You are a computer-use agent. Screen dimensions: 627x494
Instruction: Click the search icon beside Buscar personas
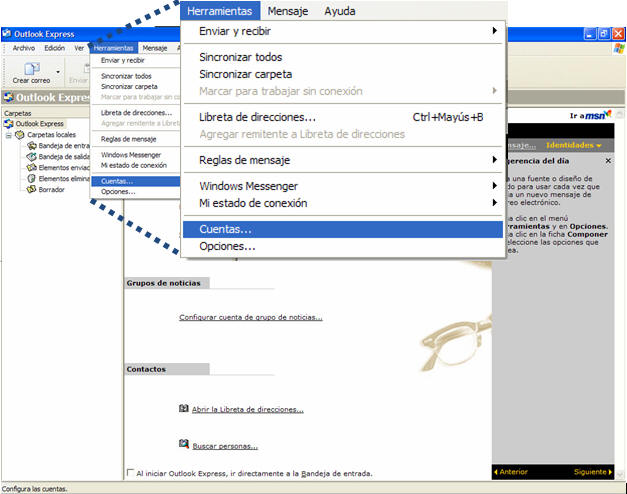coord(184,444)
